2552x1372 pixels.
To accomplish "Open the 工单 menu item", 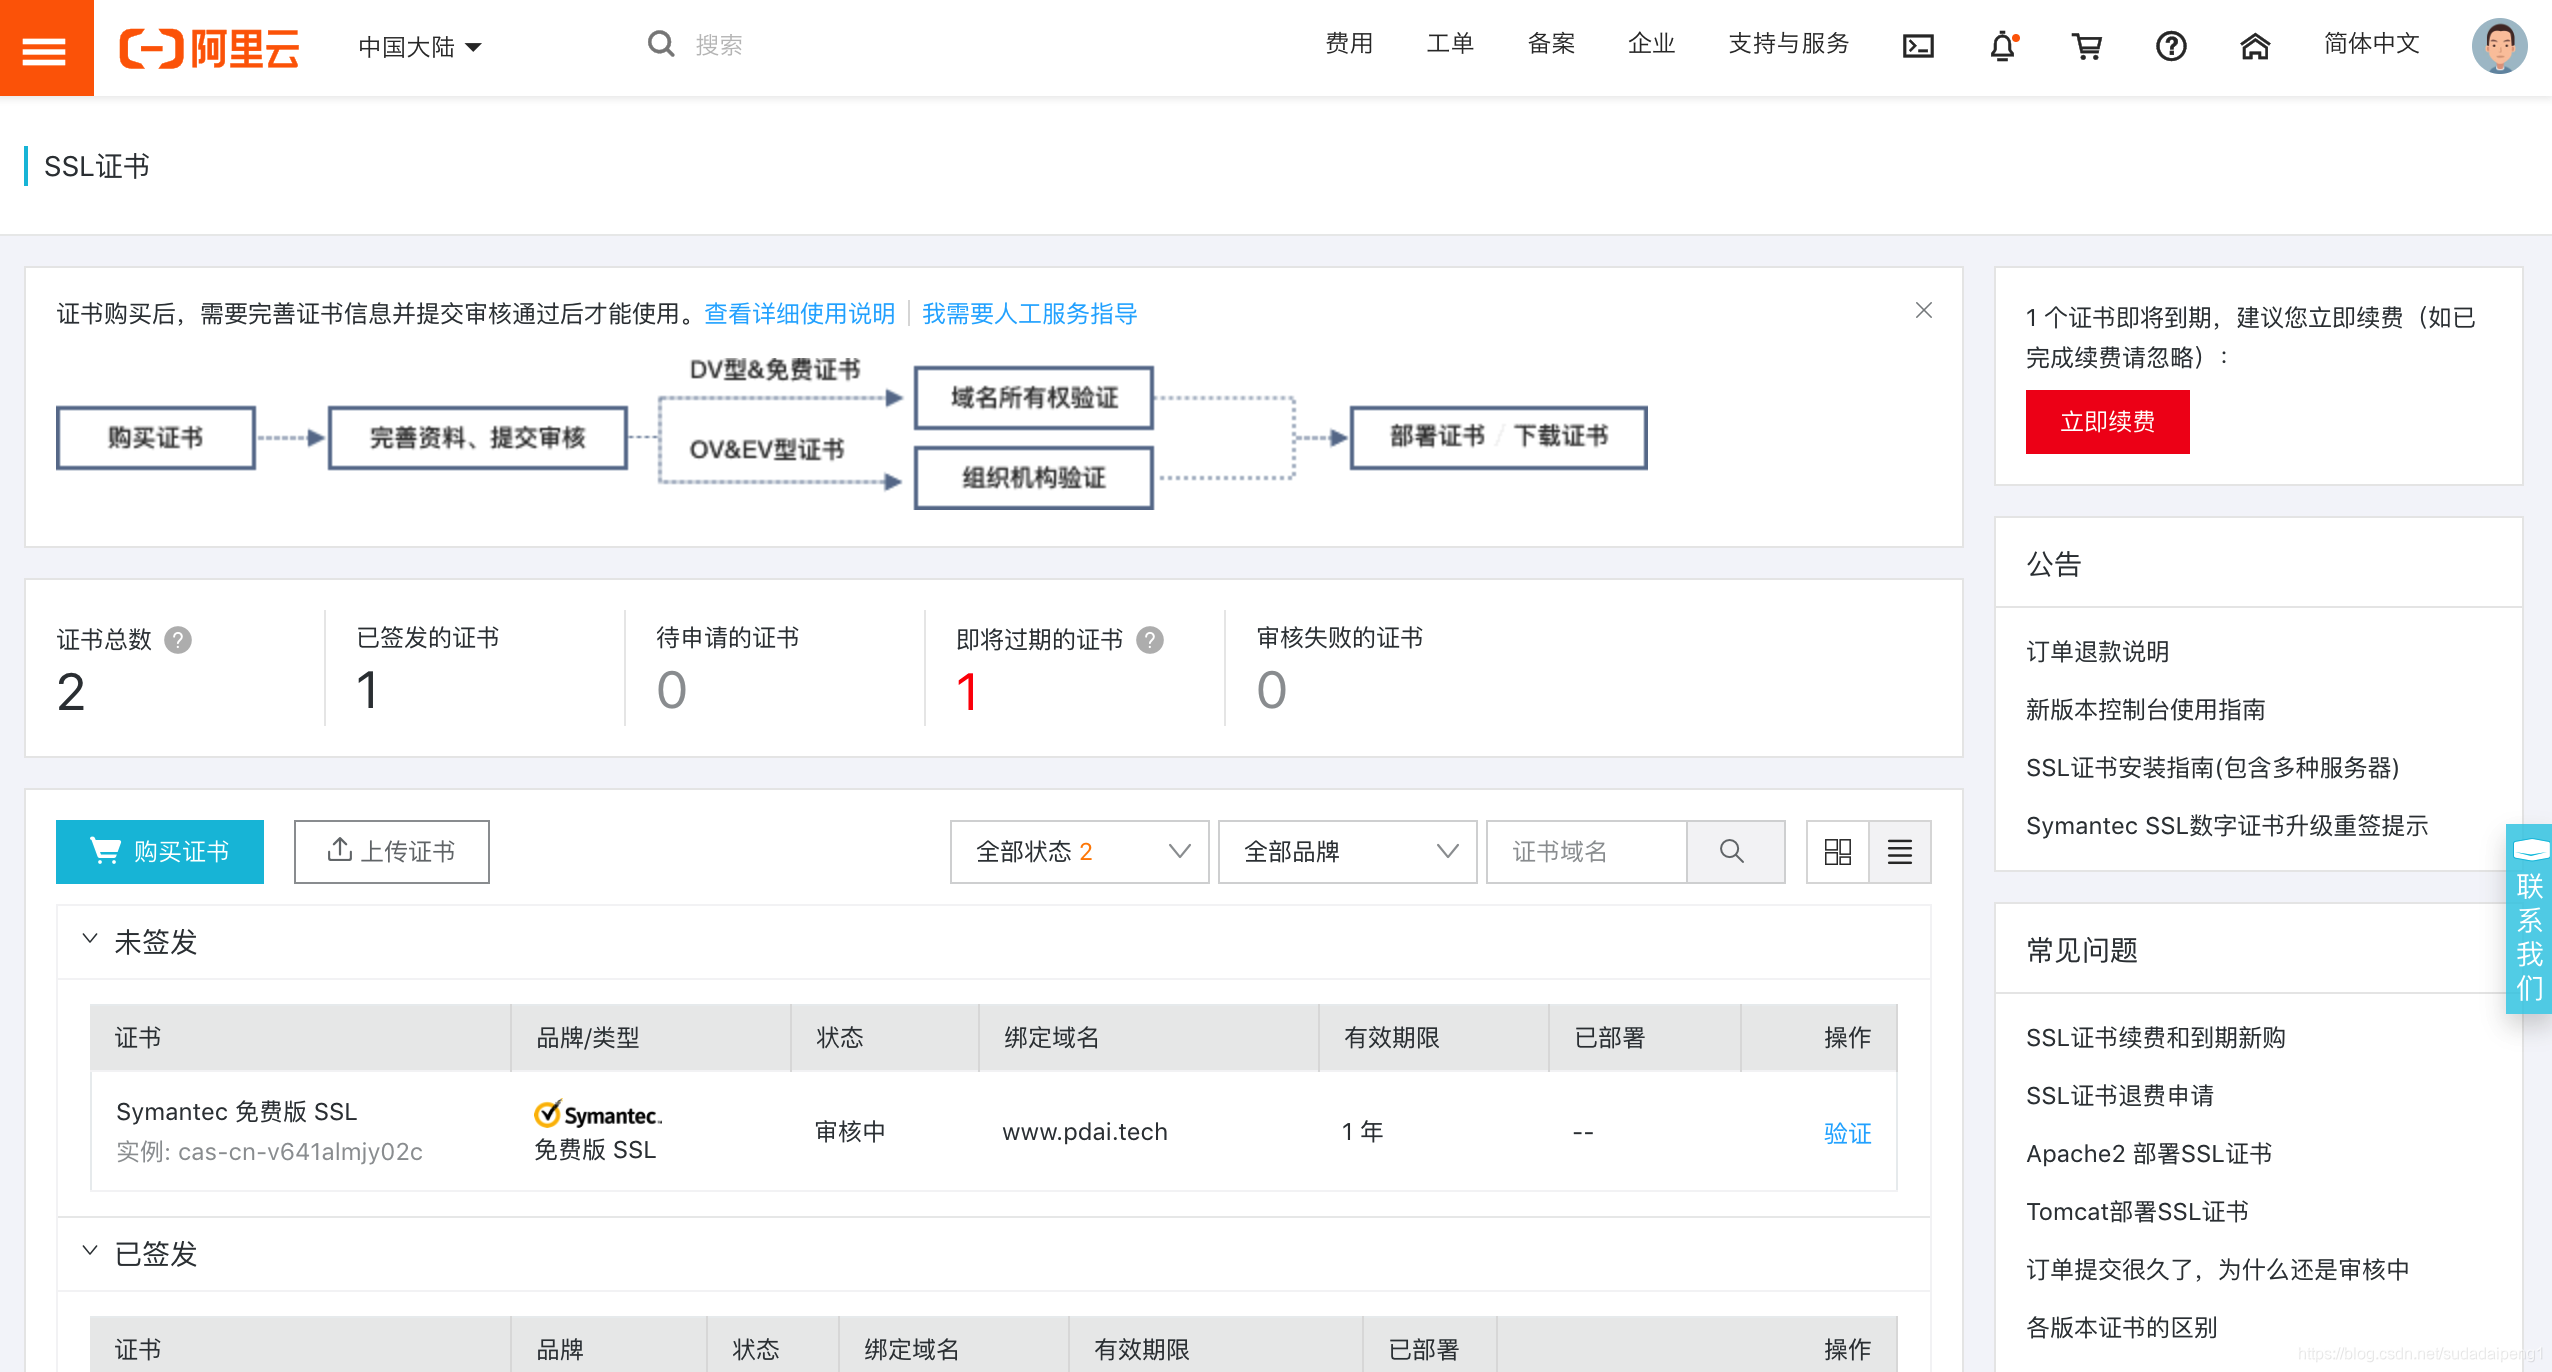I will (x=1449, y=44).
